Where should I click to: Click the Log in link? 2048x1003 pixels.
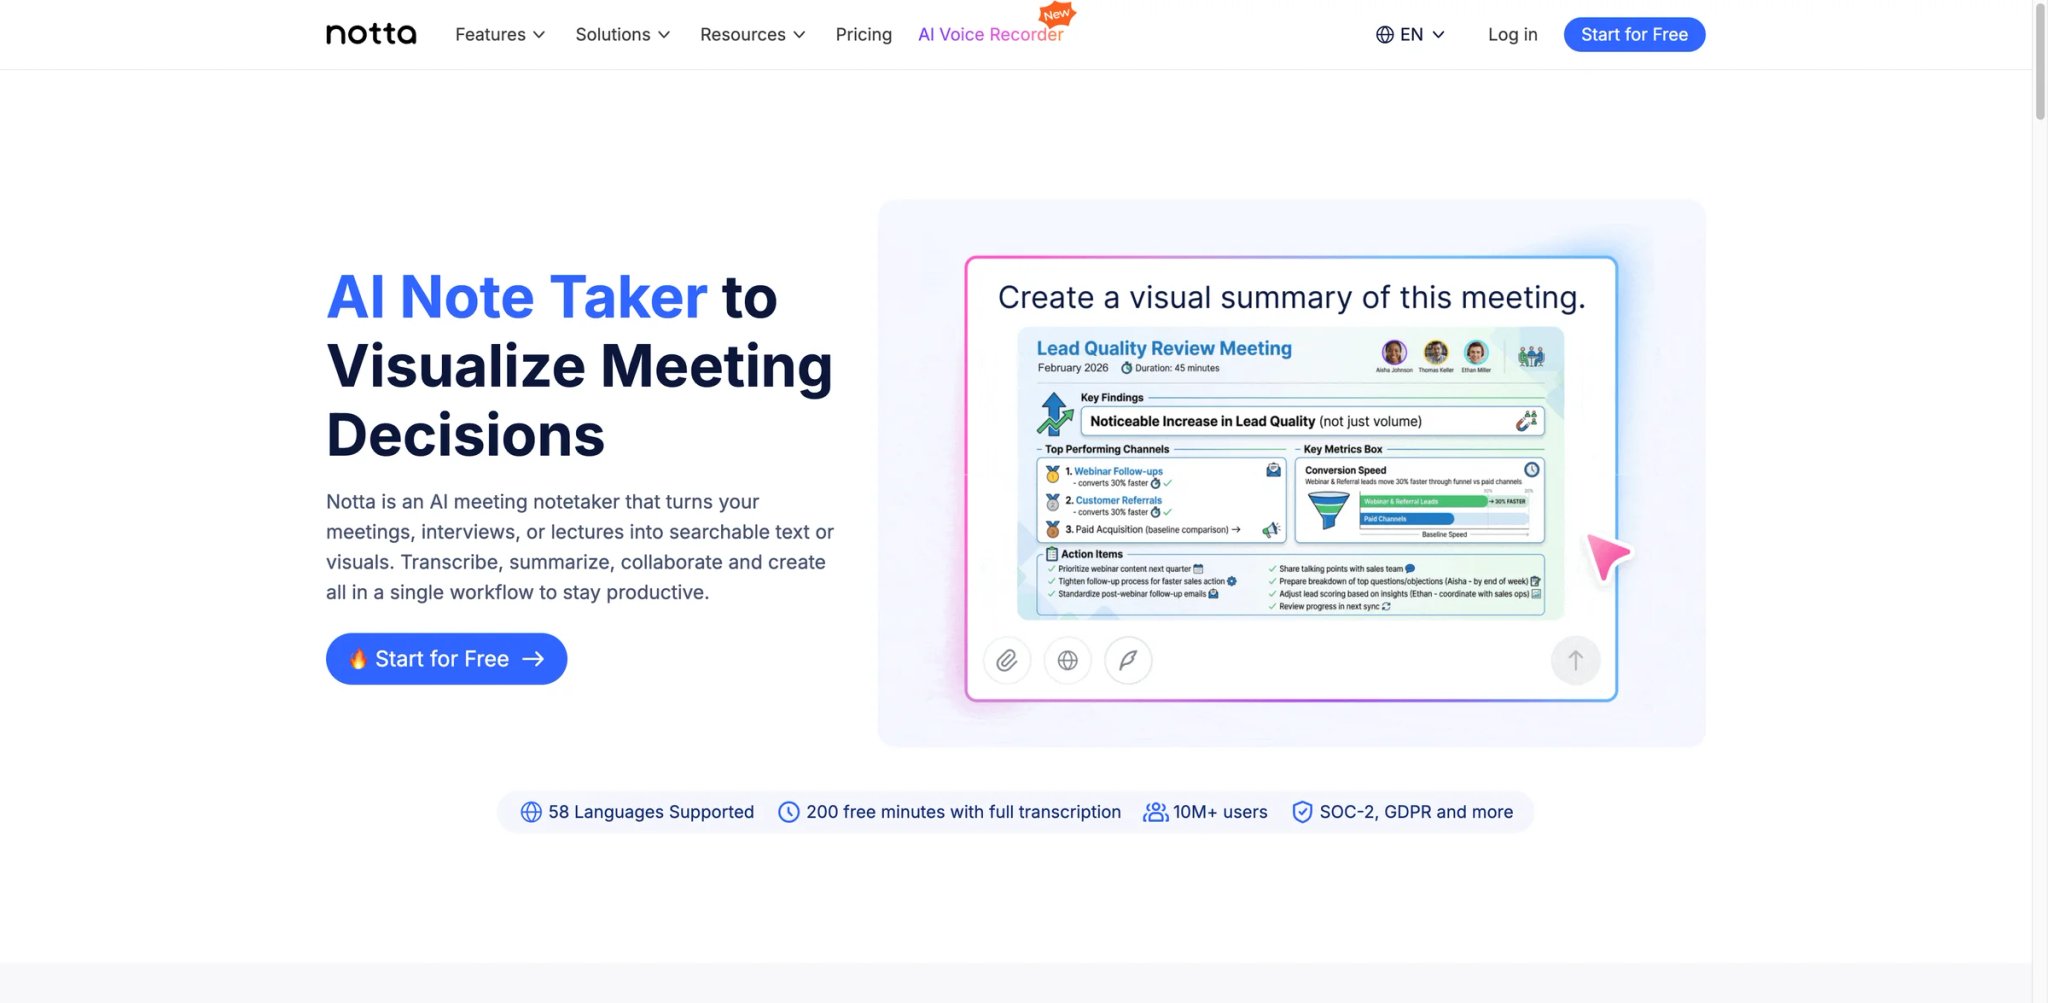click(1512, 34)
